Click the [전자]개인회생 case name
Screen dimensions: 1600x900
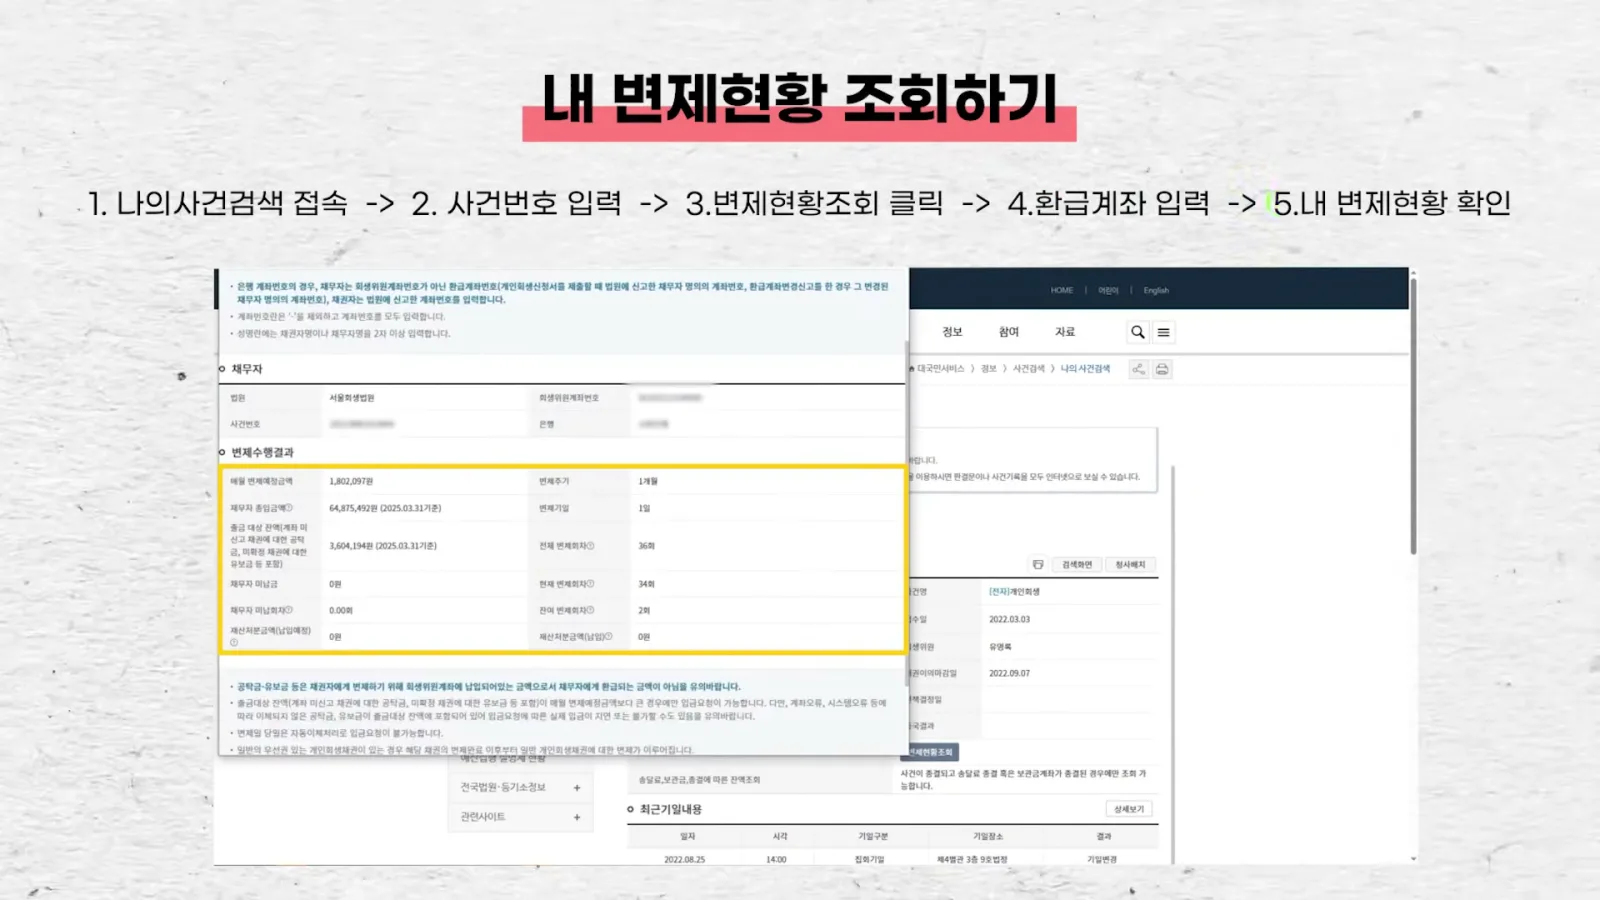[1014, 592]
